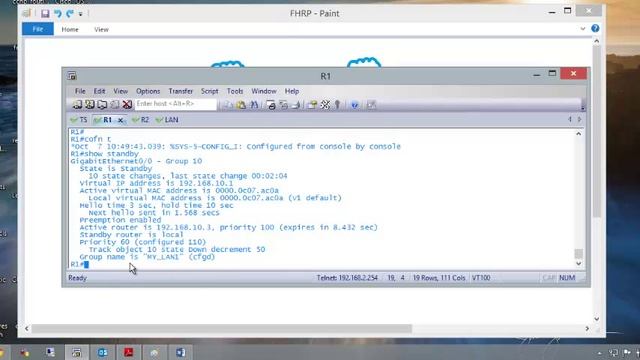Click Save icon in Paint quick access toolbar

[x=45, y=13]
